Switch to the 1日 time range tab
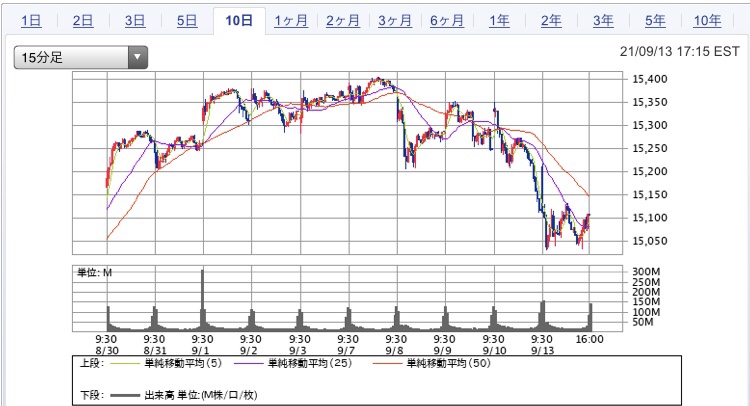The width and height of the screenshot is (750, 406). (x=31, y=21)
